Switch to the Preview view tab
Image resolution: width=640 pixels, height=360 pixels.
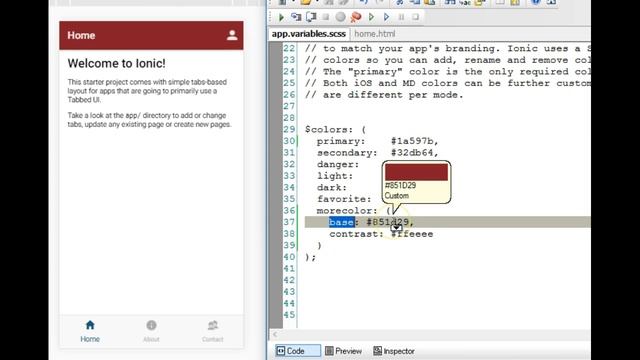pos(344,351)
